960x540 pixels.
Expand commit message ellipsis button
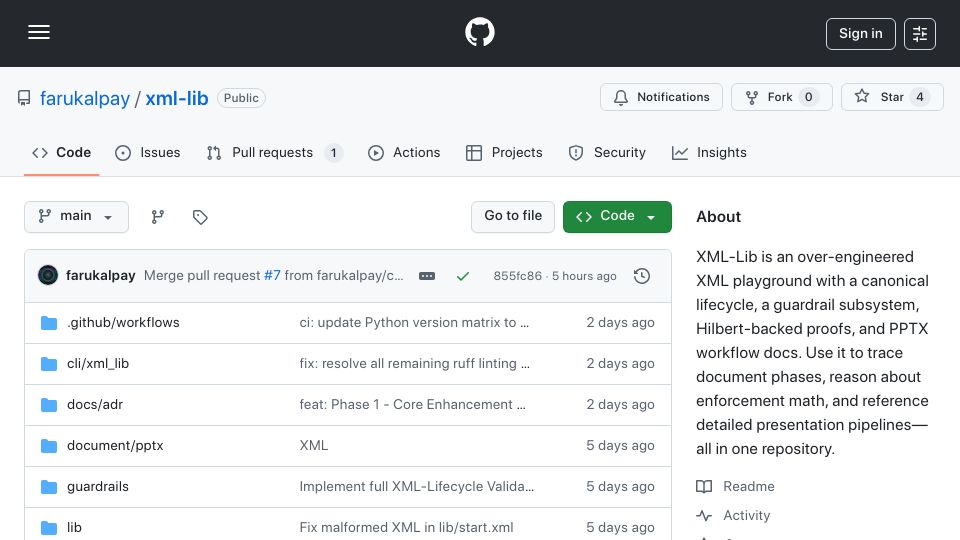click(427, 276)
